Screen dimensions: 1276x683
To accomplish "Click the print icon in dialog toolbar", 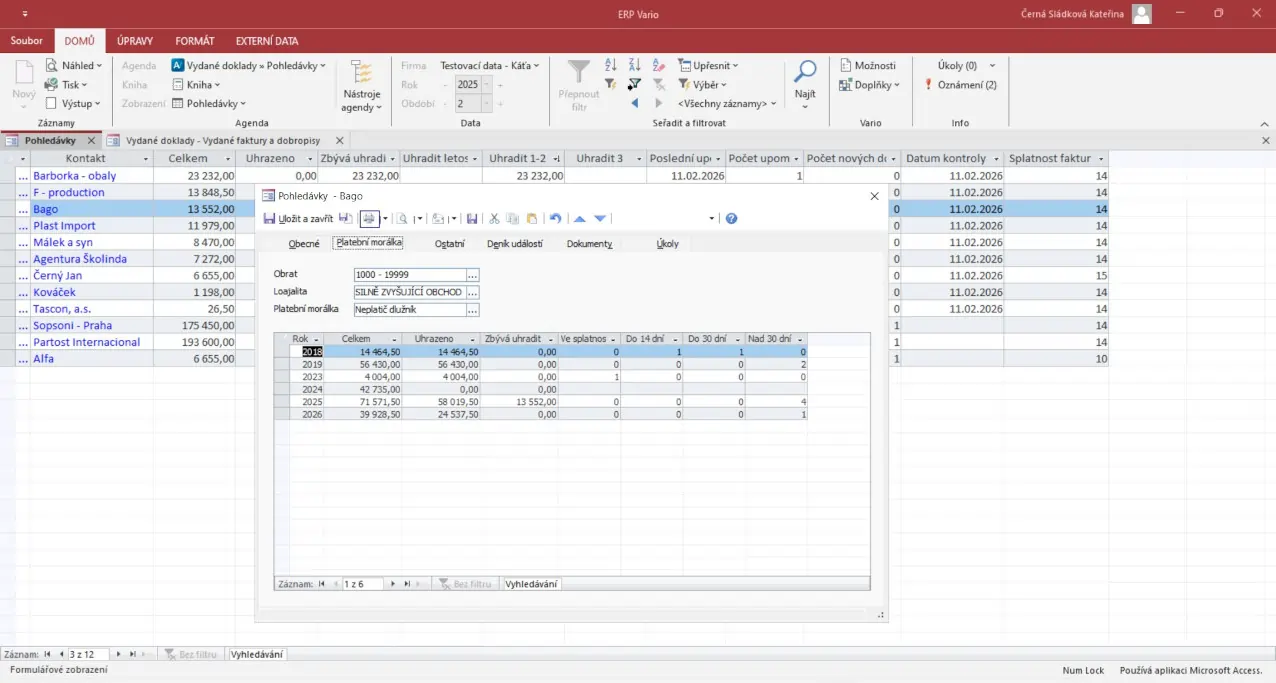I will [x=369, y=218].
